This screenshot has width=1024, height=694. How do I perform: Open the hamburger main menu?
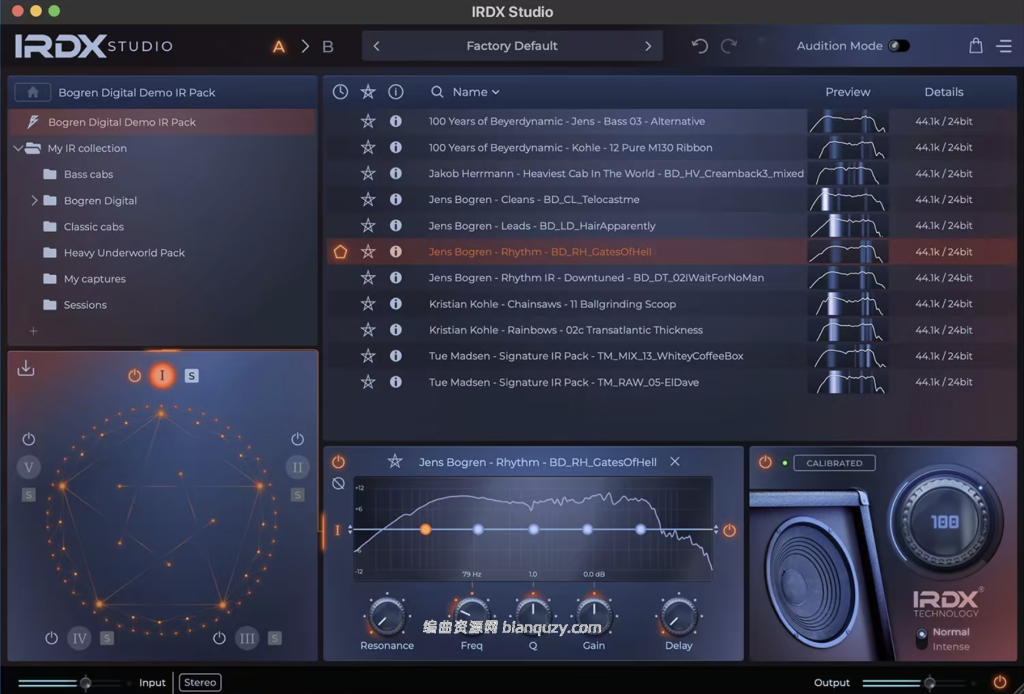[x=1004, y=46]
